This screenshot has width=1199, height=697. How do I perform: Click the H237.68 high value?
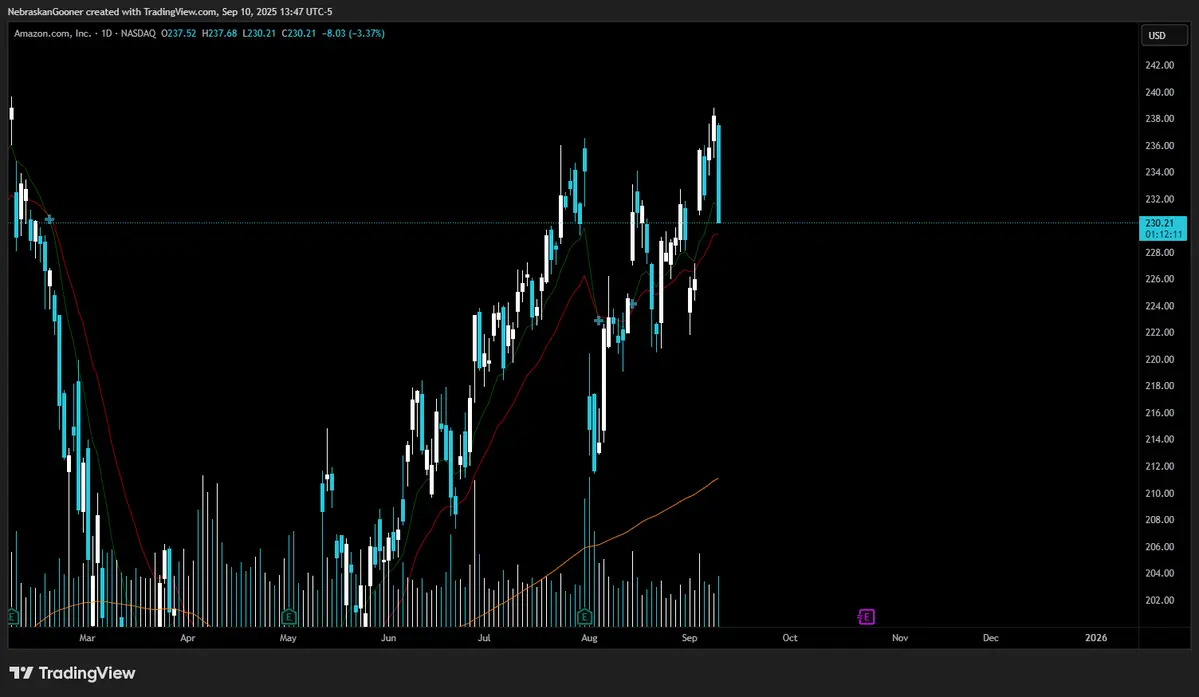point(219,34)
